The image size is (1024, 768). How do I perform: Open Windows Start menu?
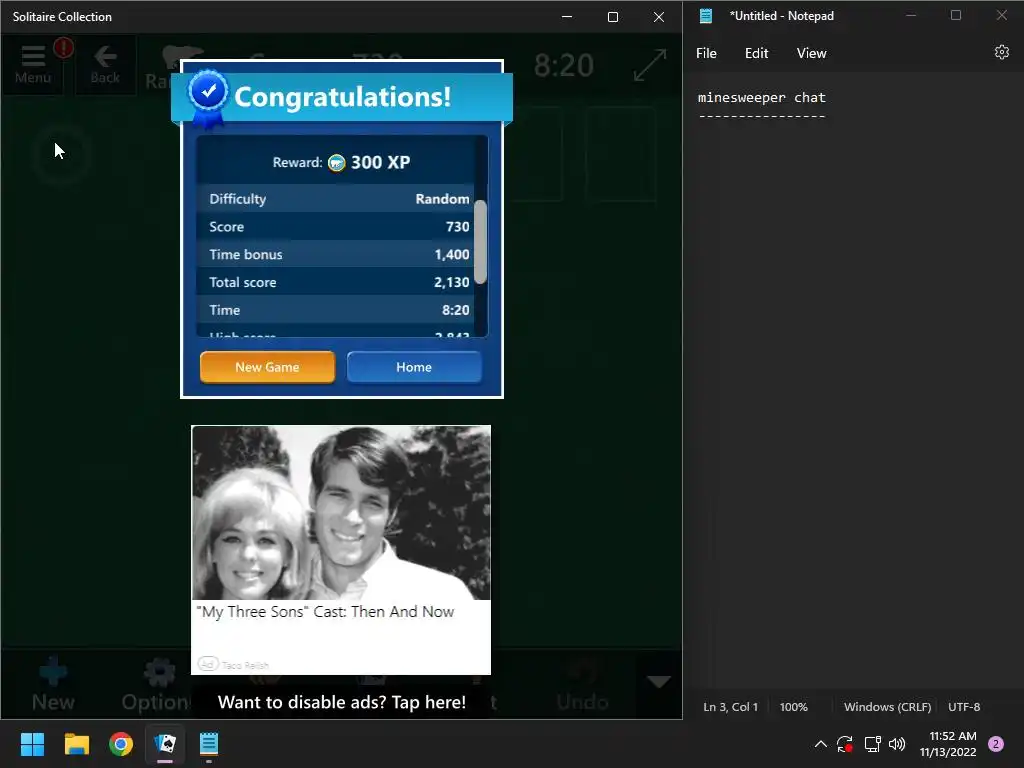32,744
